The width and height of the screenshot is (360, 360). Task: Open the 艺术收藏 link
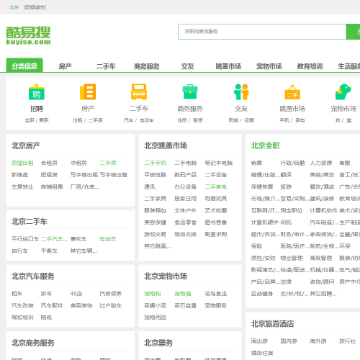216,211
